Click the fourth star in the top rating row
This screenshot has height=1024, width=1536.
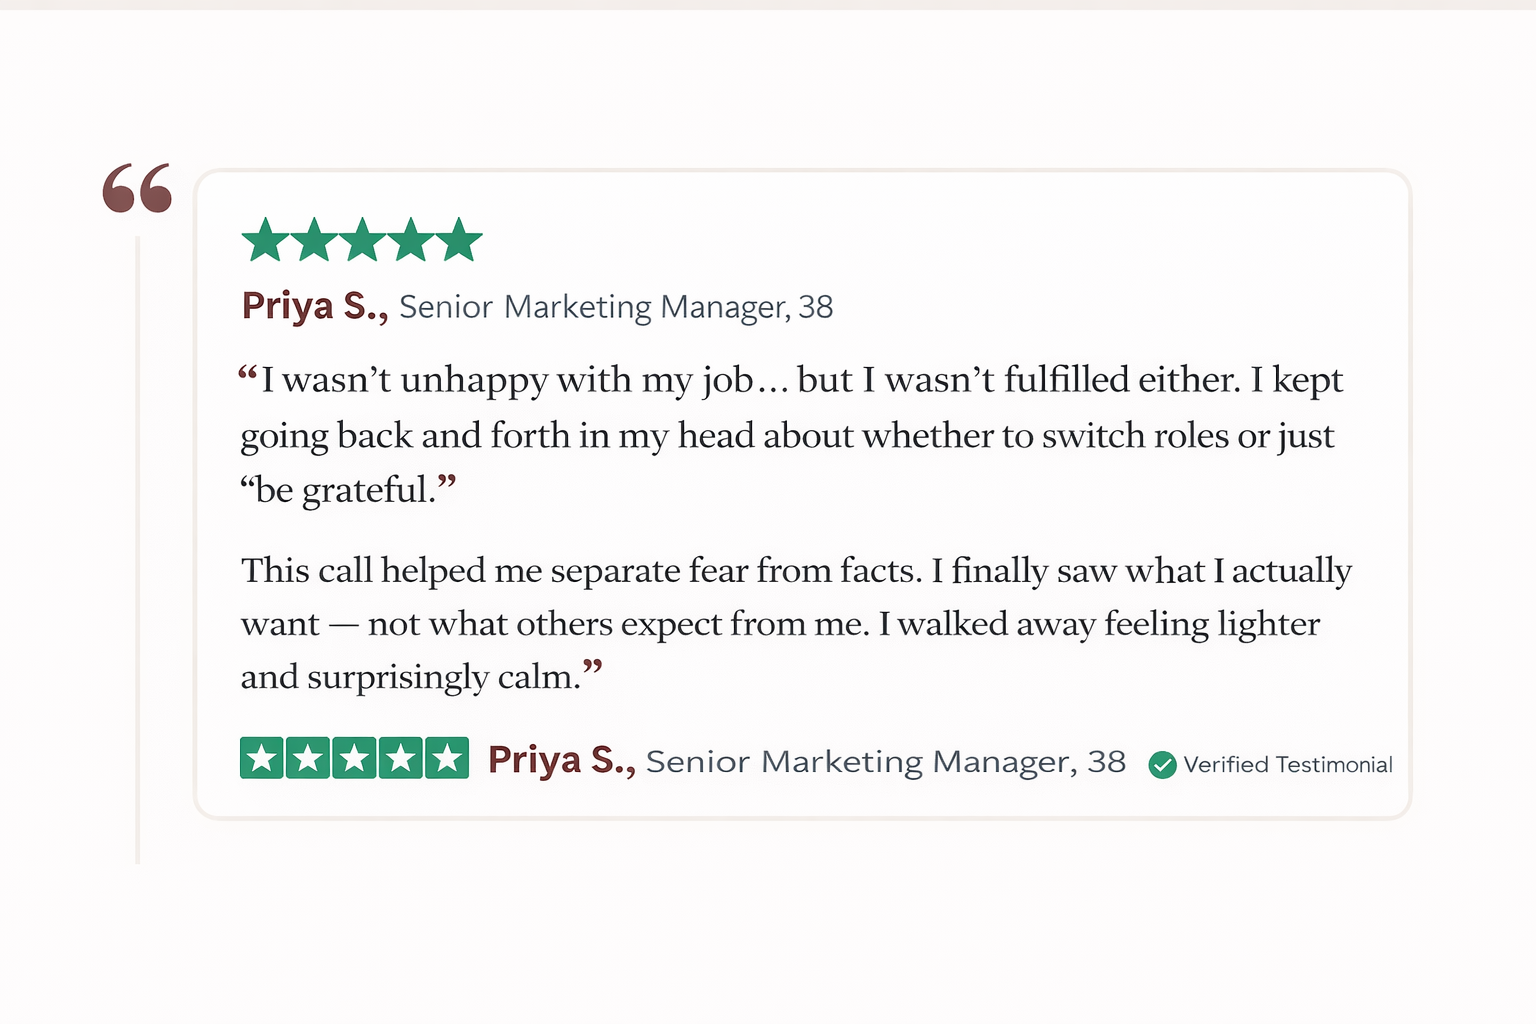411,241
